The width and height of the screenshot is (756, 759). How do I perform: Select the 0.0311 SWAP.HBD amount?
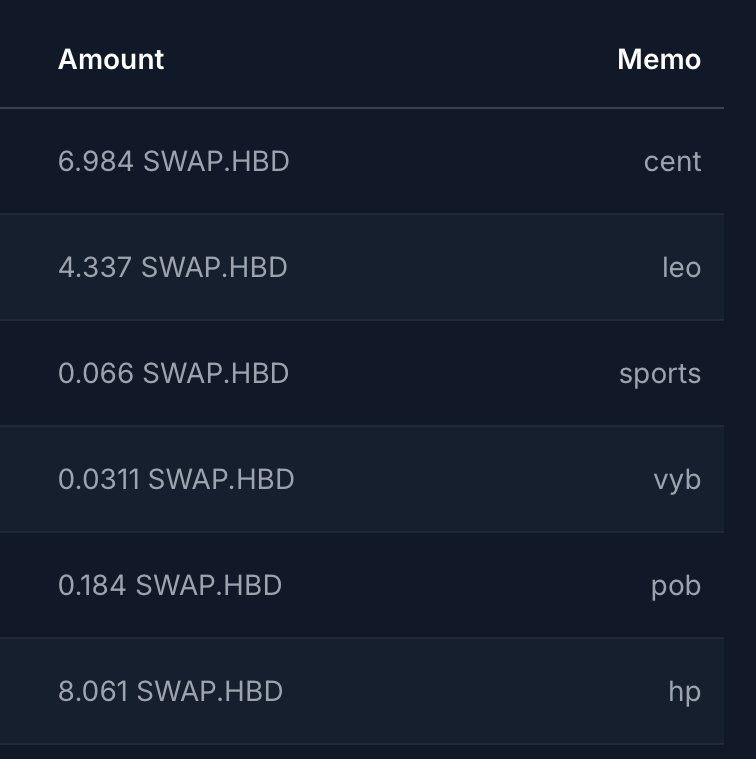point(176,479)
